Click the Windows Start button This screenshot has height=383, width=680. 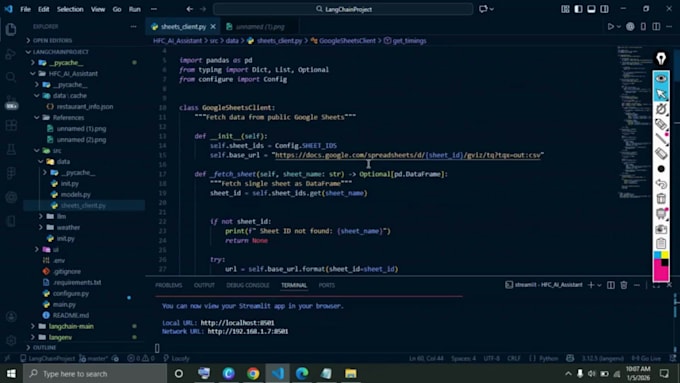(11, 373)
